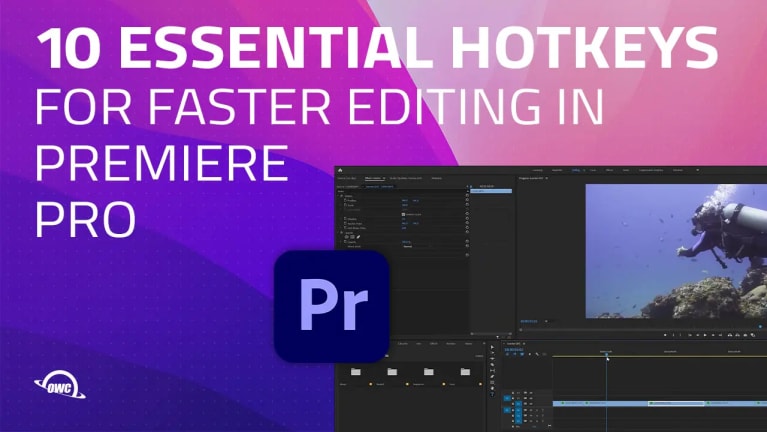767x432 pixels.
Task: Expand the Motion effect properties
Action: click(x=338, y=196)
